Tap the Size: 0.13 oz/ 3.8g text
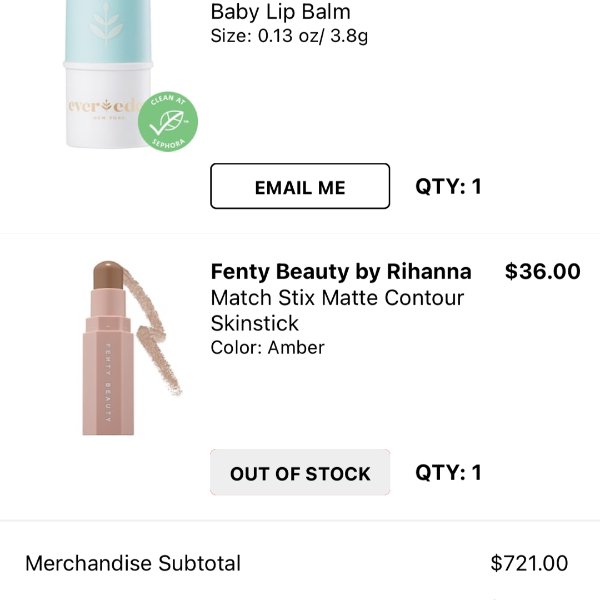This screenshot has width=600, height=600. tap(290, 37)
